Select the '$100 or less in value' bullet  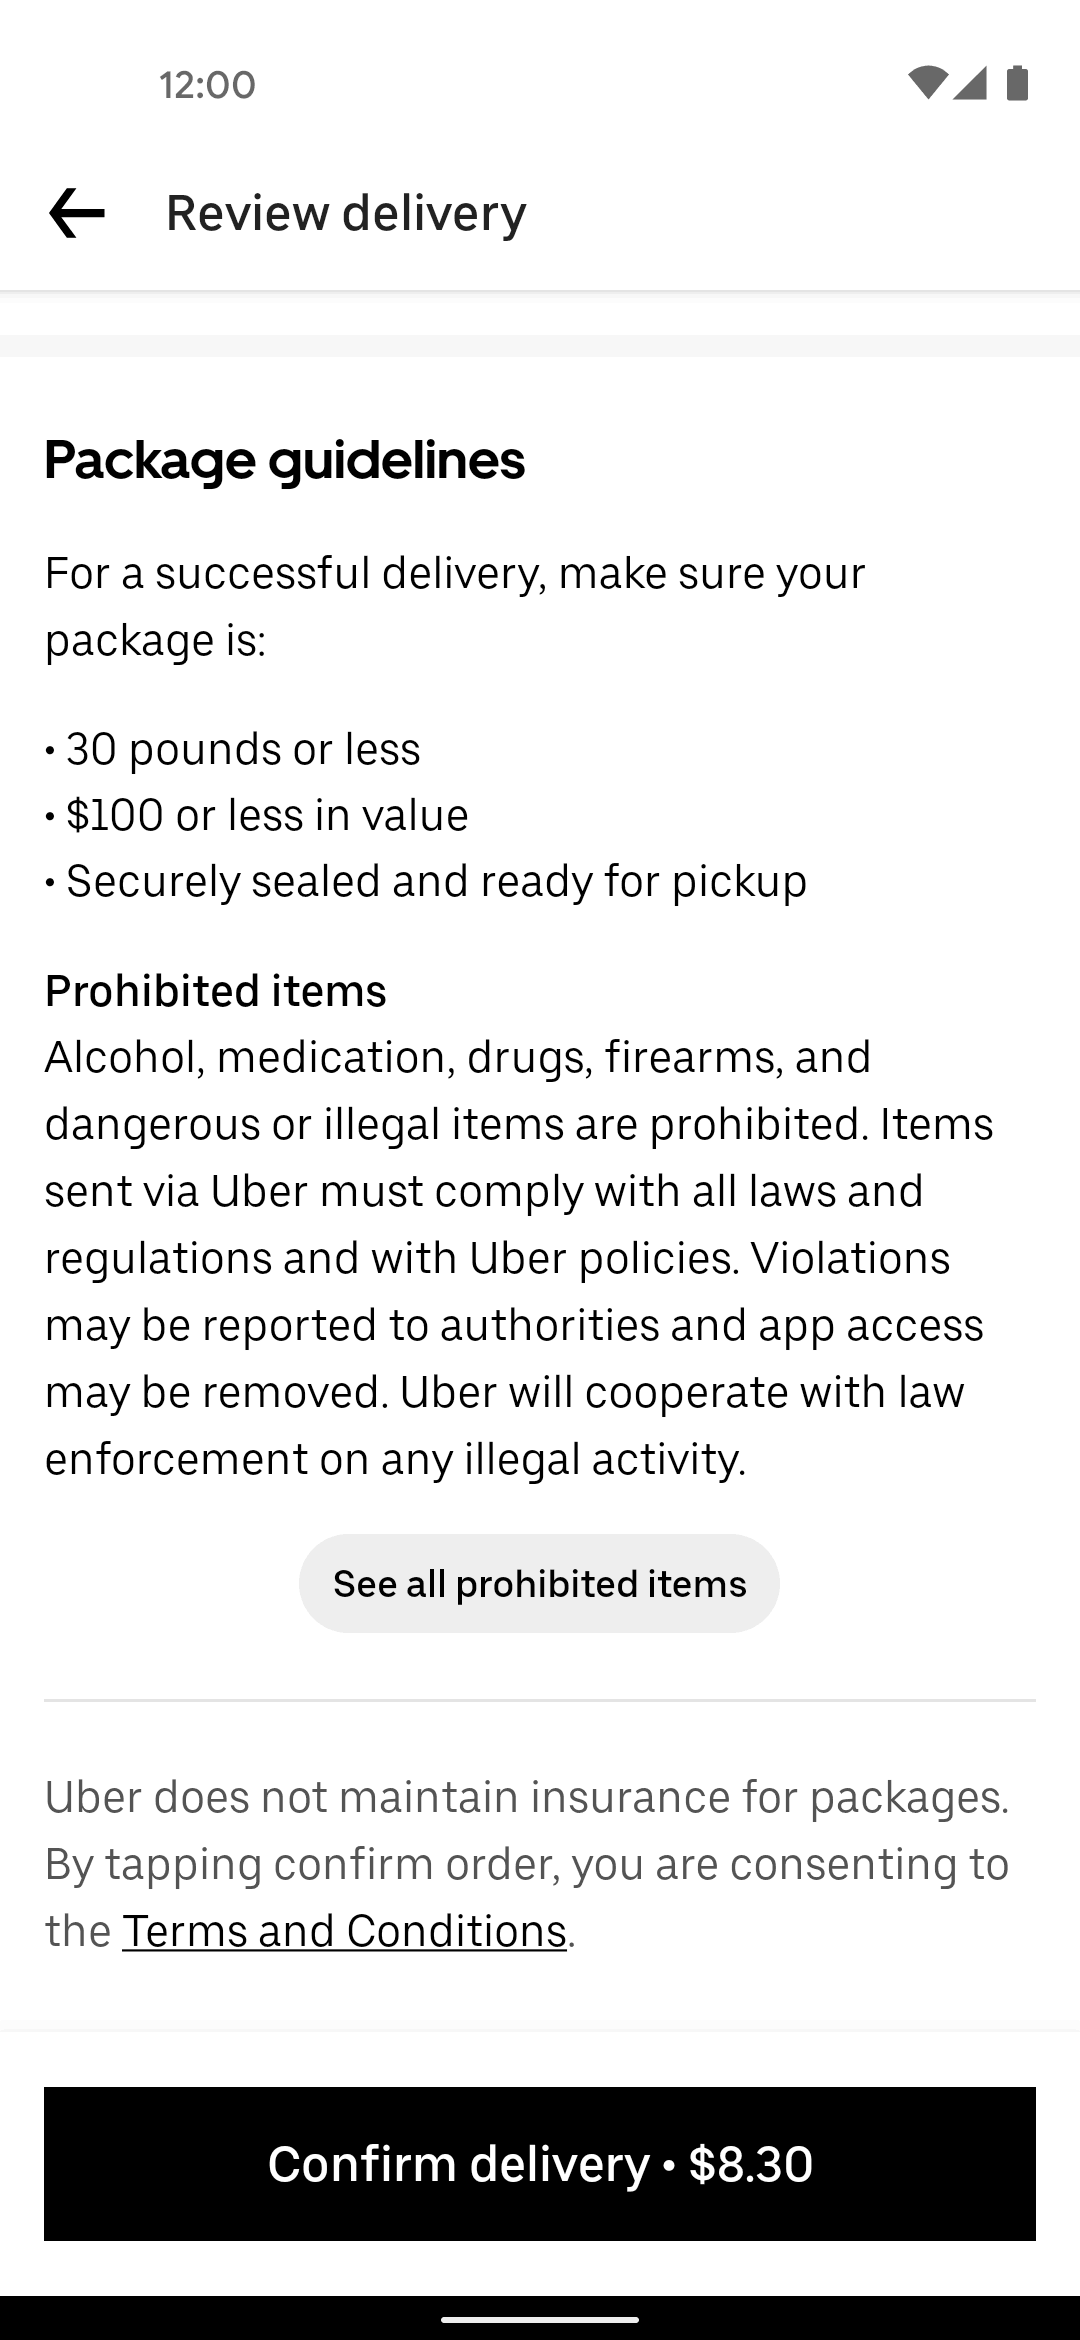click(x=267, y=815)
